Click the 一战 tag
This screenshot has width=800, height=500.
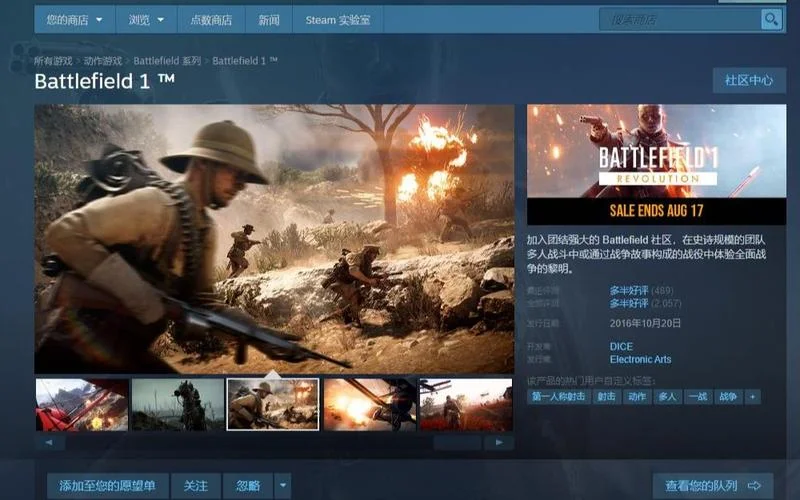(698, 396)
